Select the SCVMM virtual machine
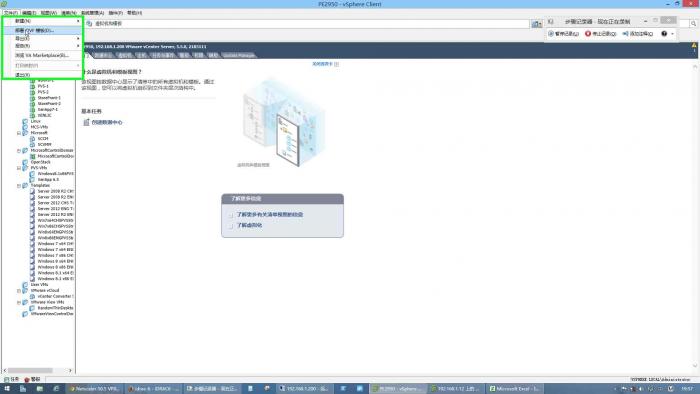This screenshot has width=700, height=394. 45,145
